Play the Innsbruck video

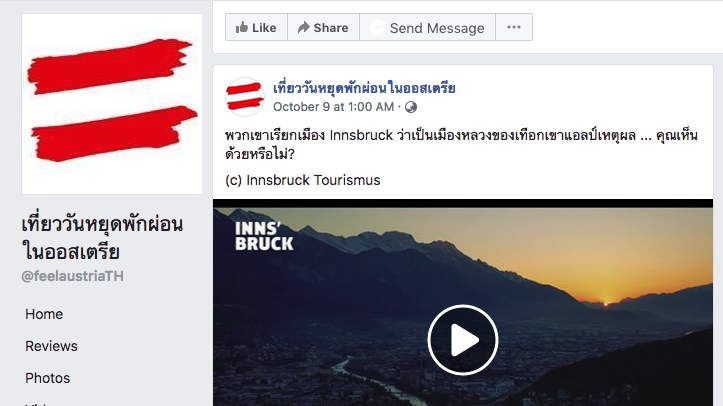pos(462,340)
